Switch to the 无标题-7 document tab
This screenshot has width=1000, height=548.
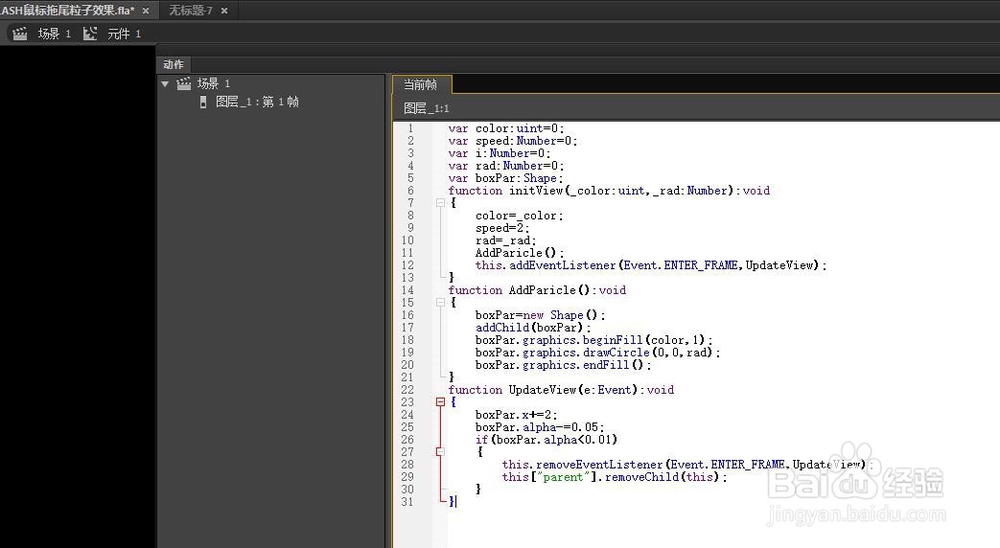[x=190, y=10]
